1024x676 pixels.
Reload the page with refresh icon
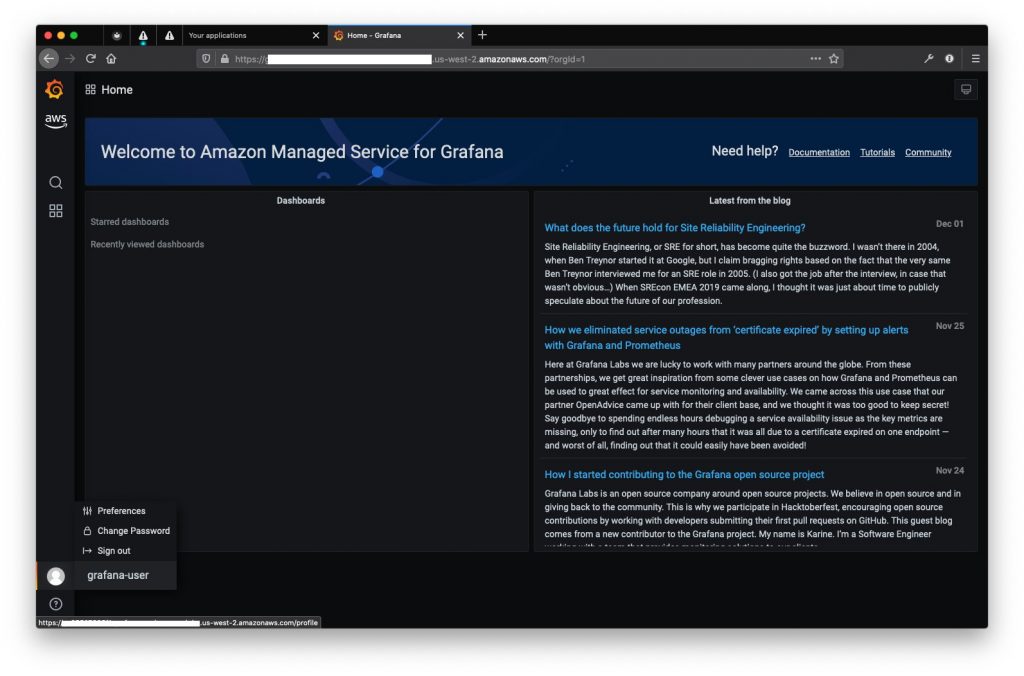click(91, 59)
